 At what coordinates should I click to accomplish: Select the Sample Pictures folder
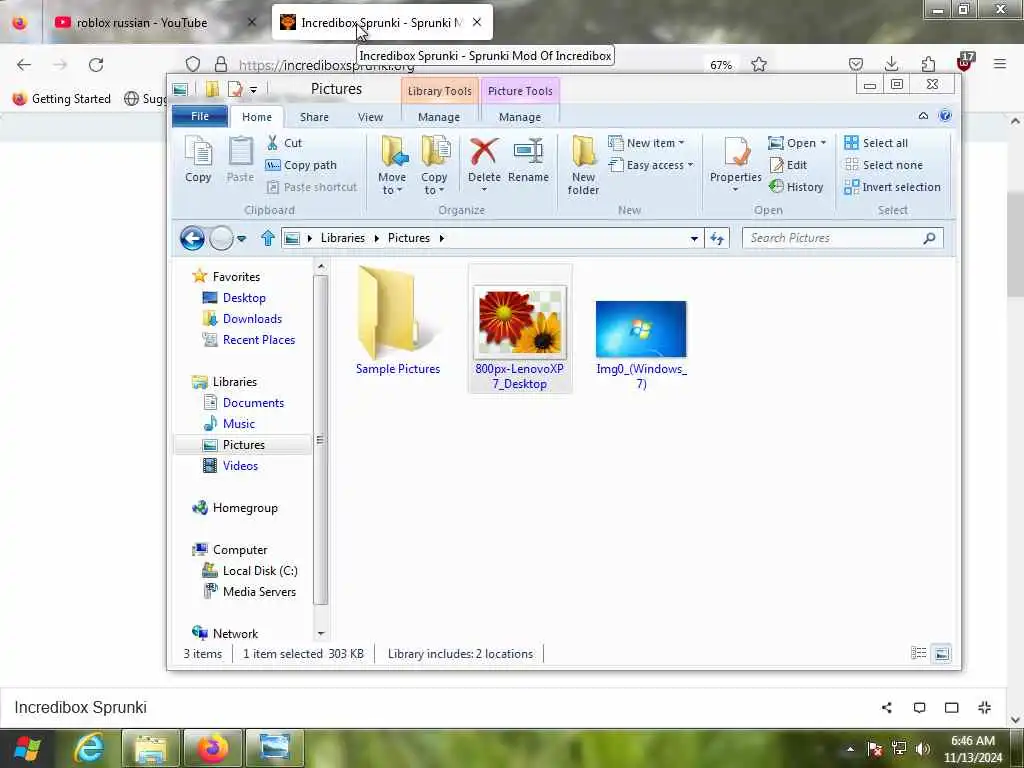click(398, 320)
